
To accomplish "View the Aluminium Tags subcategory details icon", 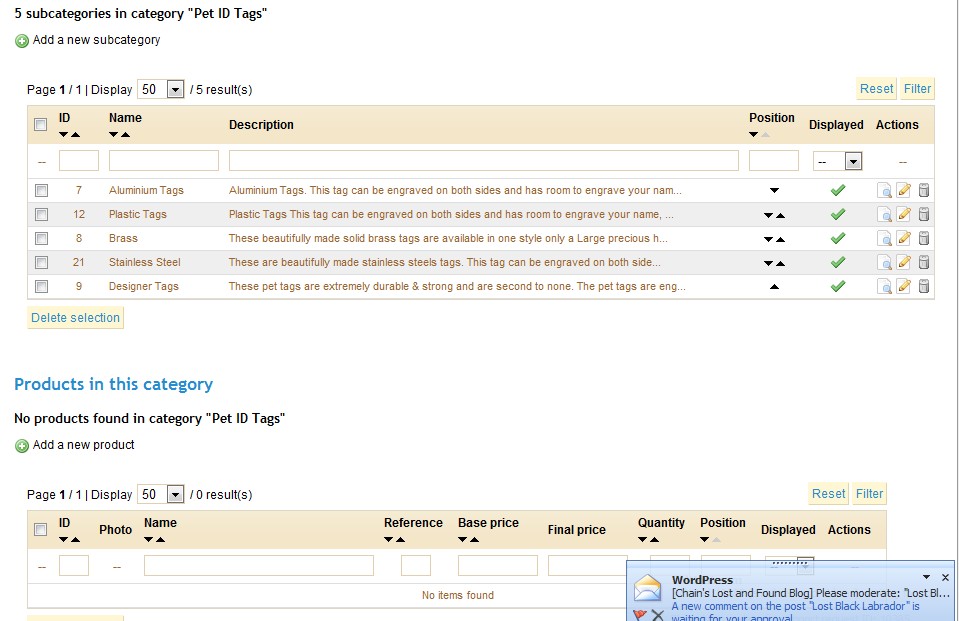I will (884, 190).
